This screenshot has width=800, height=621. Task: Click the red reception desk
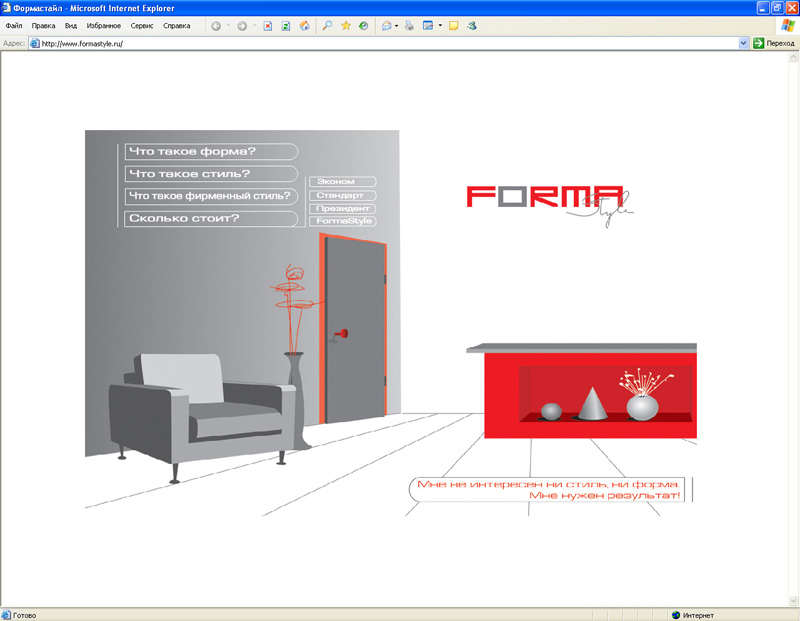coord(582,391)
